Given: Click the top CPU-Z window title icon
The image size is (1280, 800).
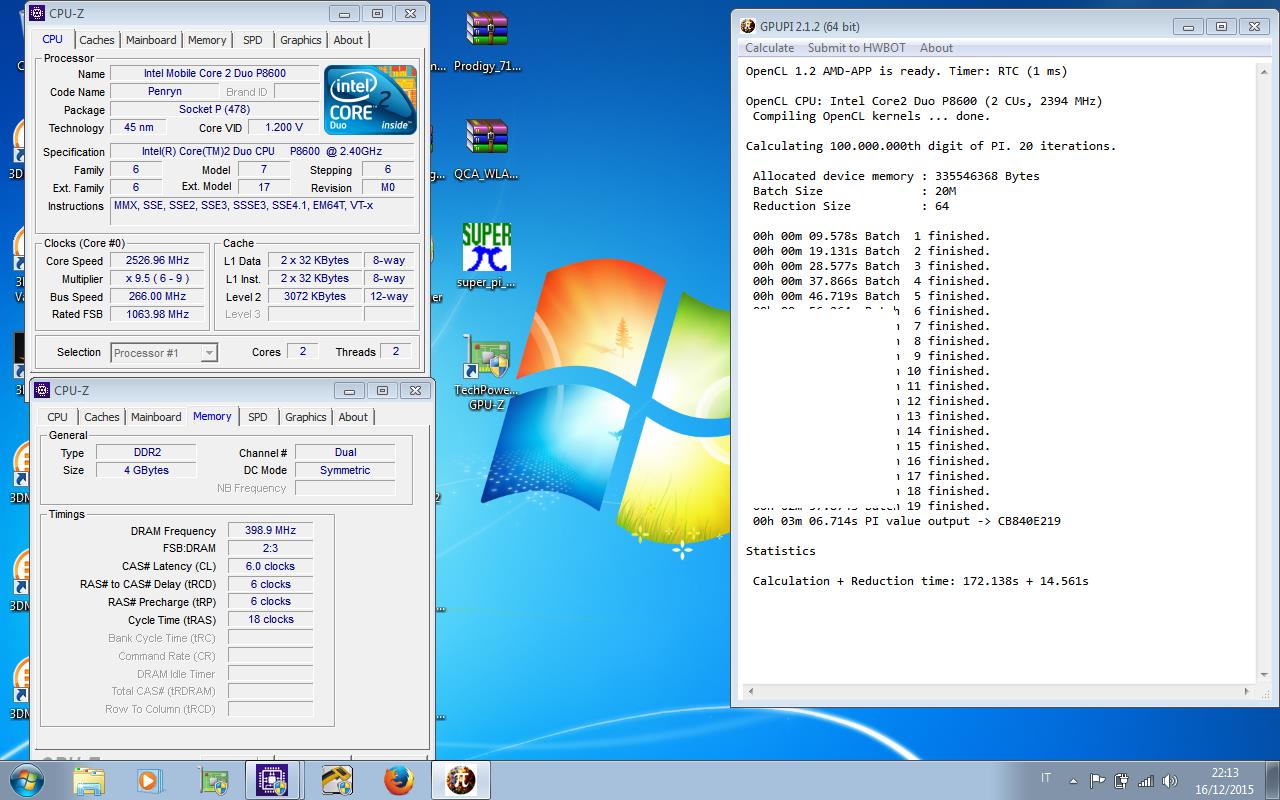Looking at the screenshot, I should (37, 13).
